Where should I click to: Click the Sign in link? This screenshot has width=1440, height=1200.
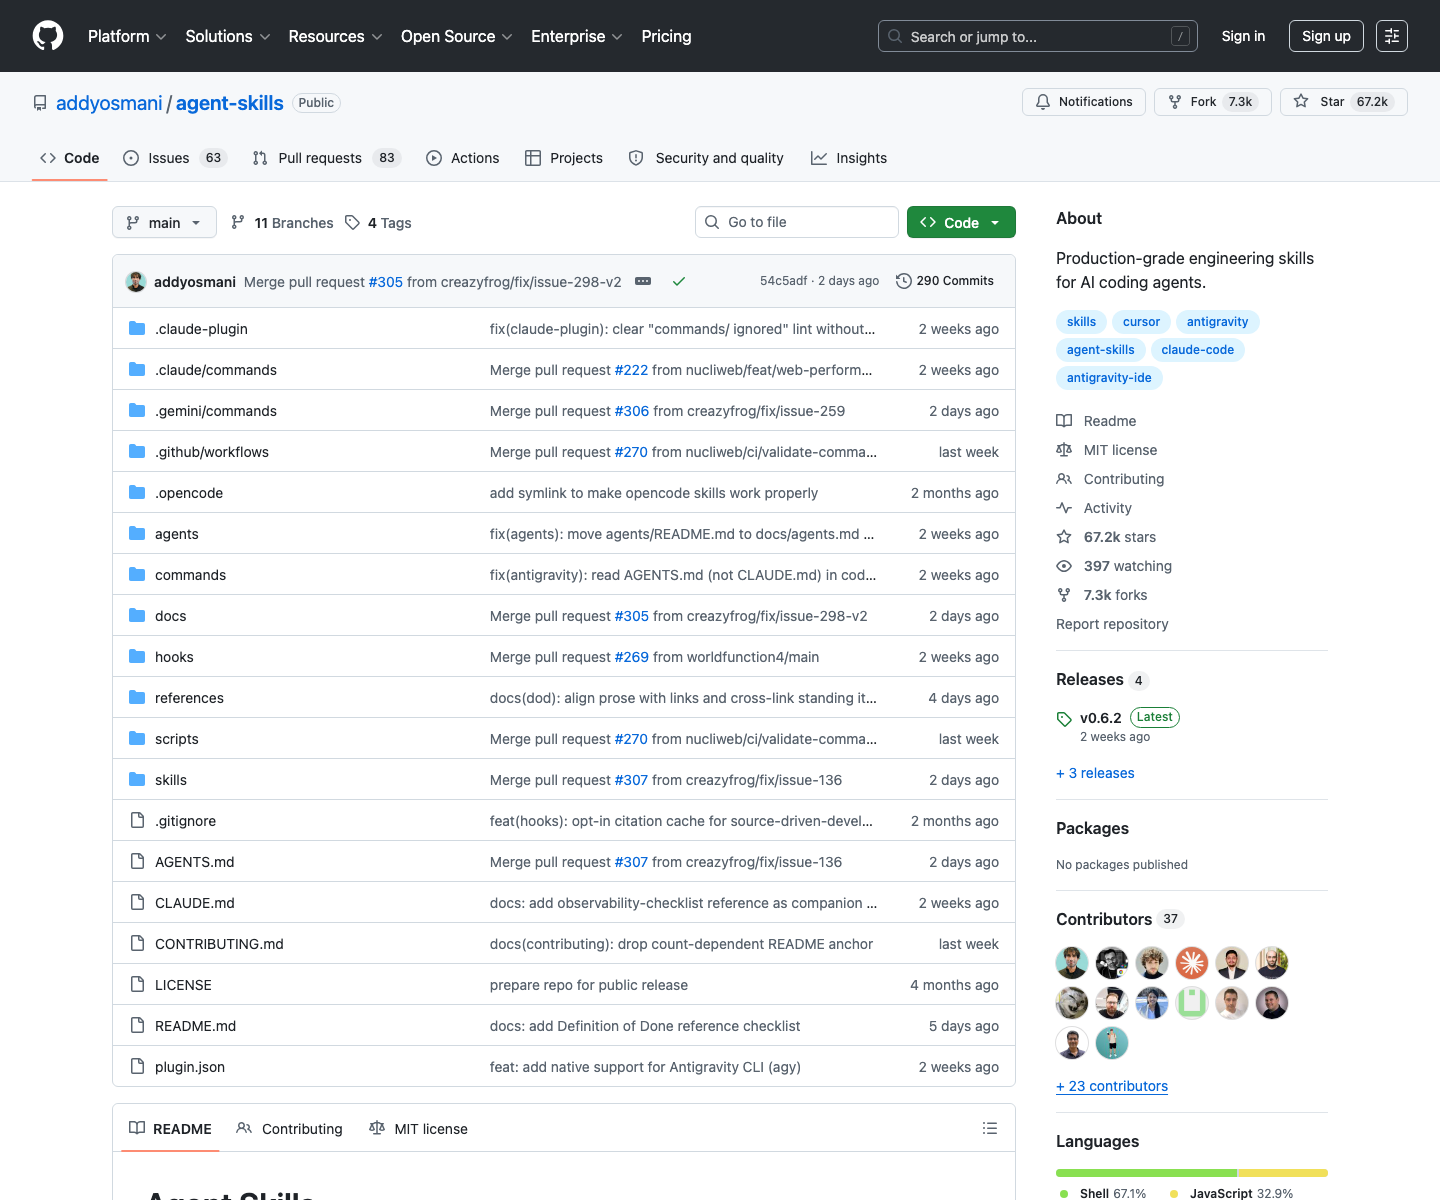(x=1243, y=36)
